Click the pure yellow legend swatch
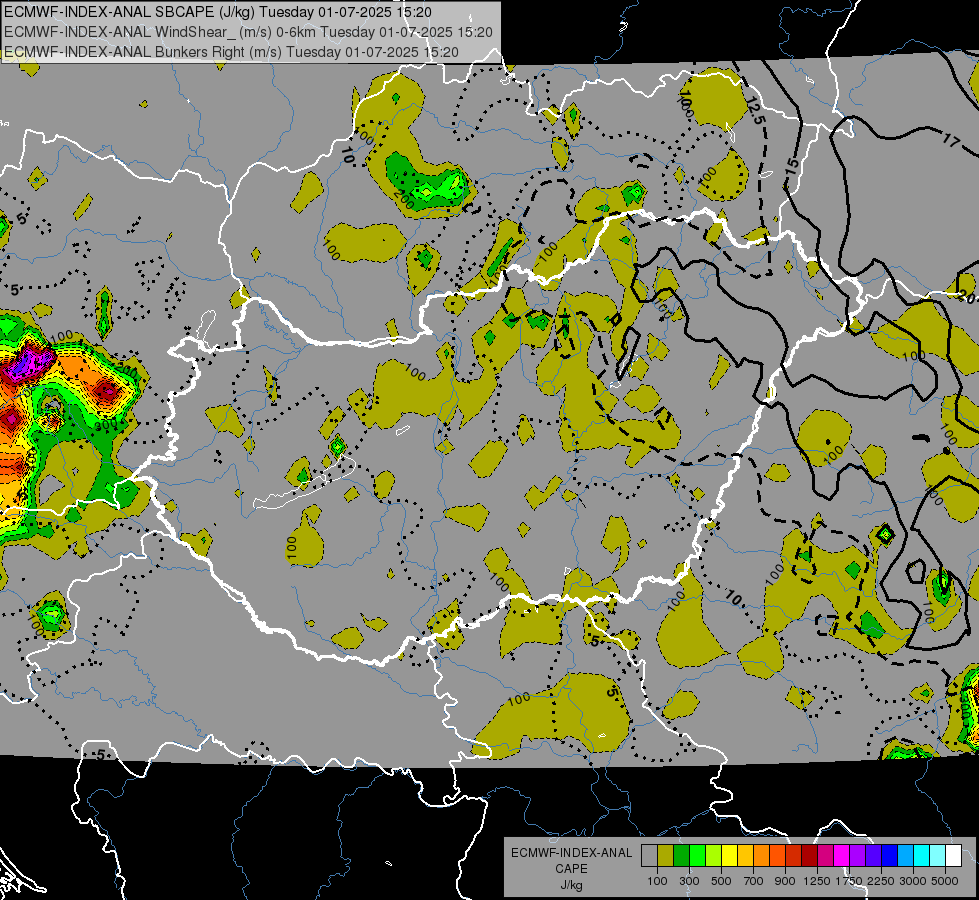Image resolution: width=979 pixels, height=900 pixels. point(729,856)
